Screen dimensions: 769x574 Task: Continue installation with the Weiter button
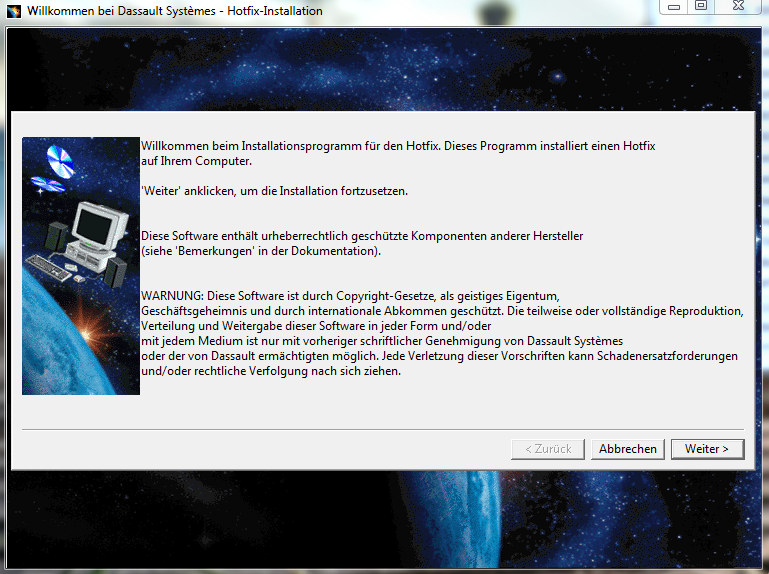coord(707,449)
